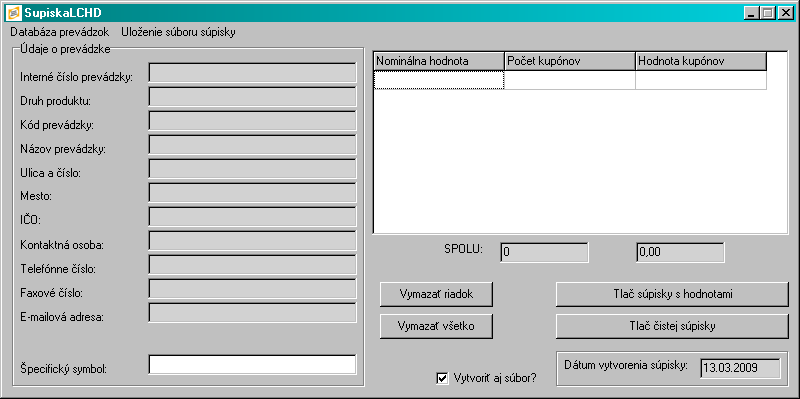Click the SPOLU: label
800x399 pixels.
[464, 249]
